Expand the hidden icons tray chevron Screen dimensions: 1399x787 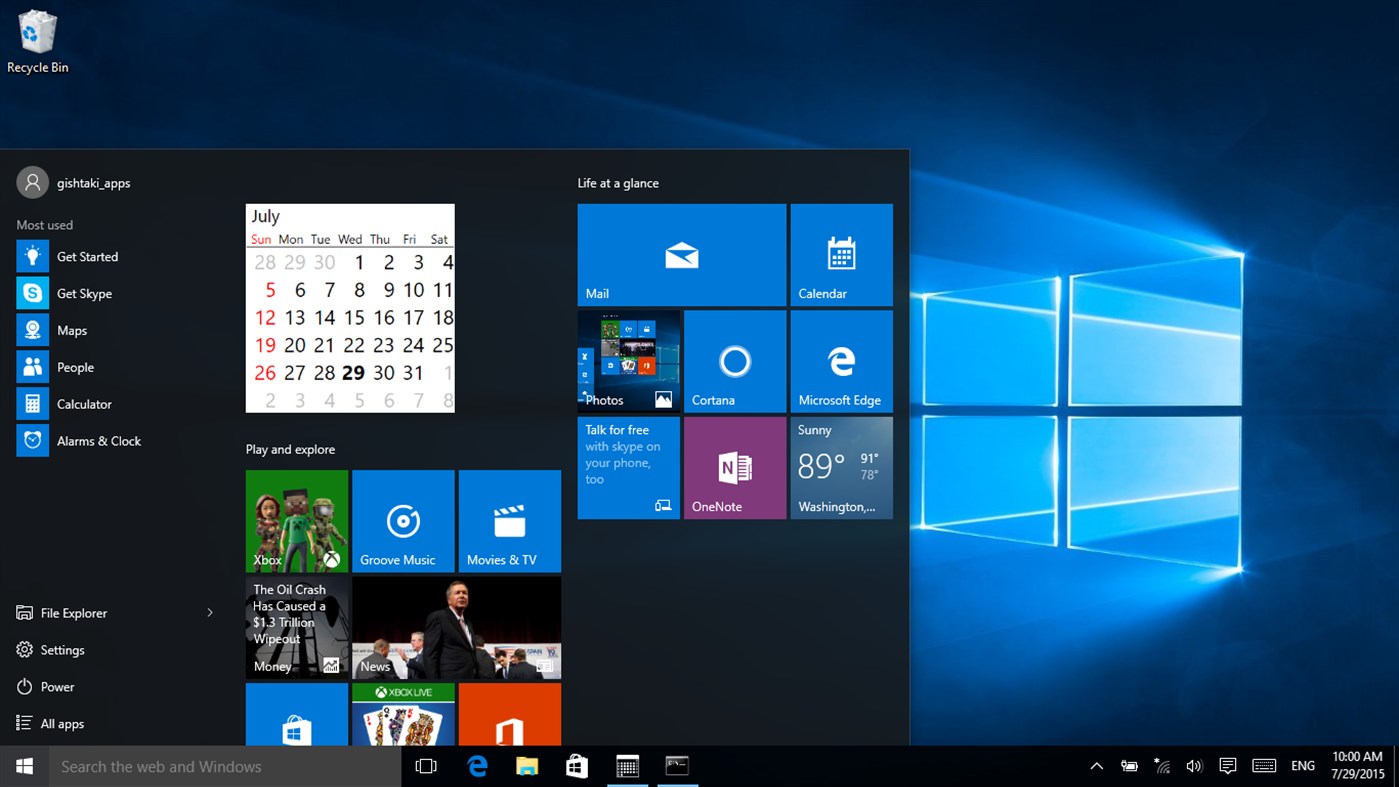(x=1096, y=765)
